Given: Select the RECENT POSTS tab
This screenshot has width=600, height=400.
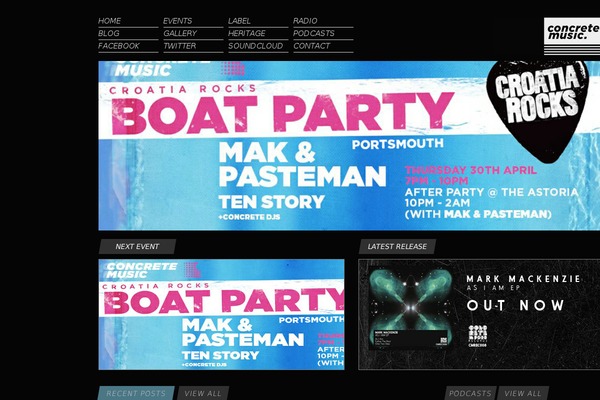Looking at the screenshot, I should point(136,393).
